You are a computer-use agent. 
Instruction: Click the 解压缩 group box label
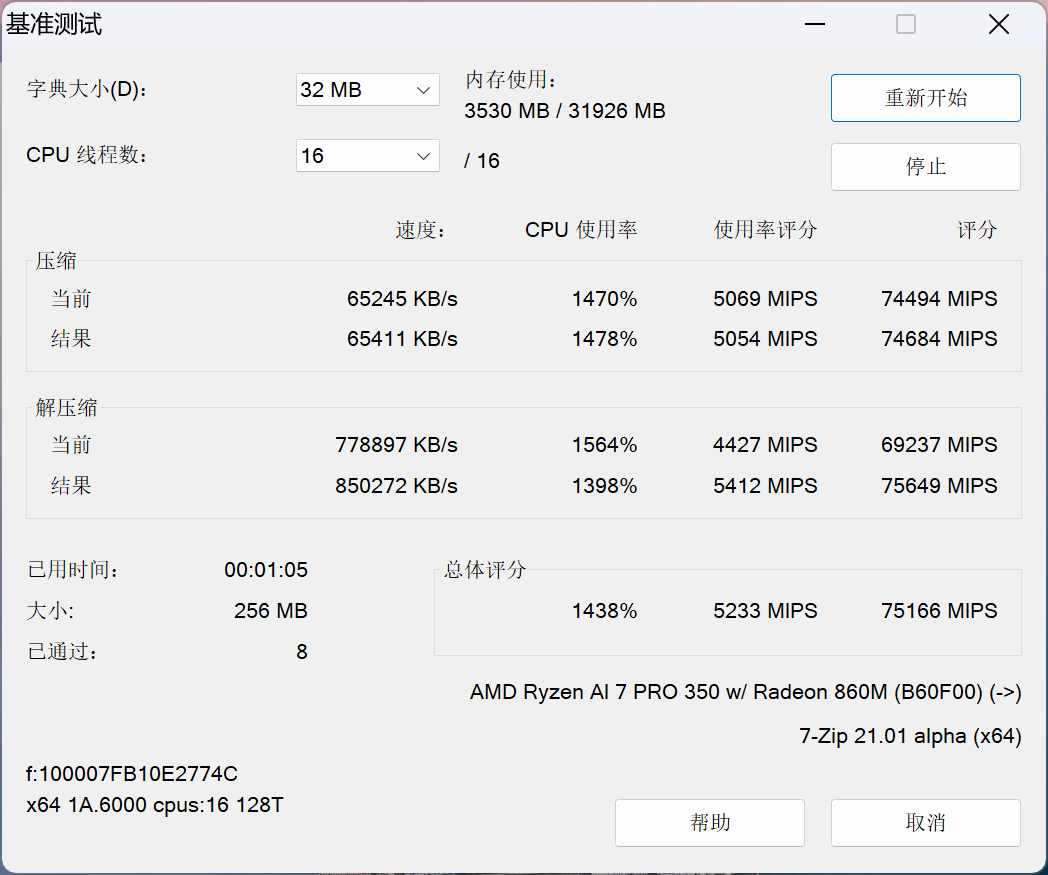(67, 407)
